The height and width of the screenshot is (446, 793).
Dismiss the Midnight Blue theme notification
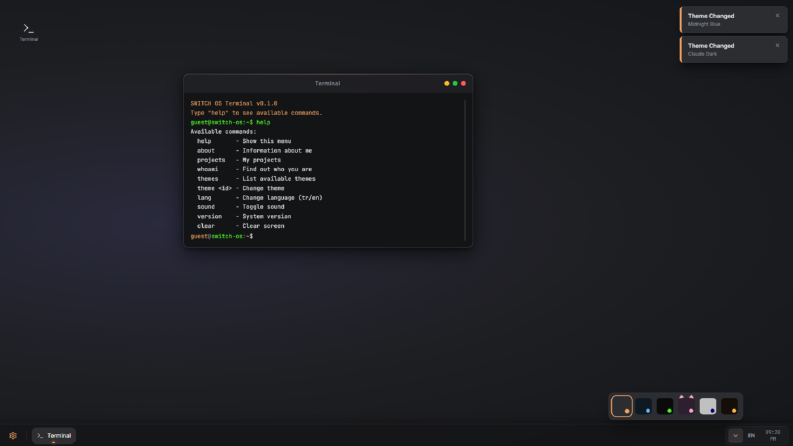(x=777, y=16)
